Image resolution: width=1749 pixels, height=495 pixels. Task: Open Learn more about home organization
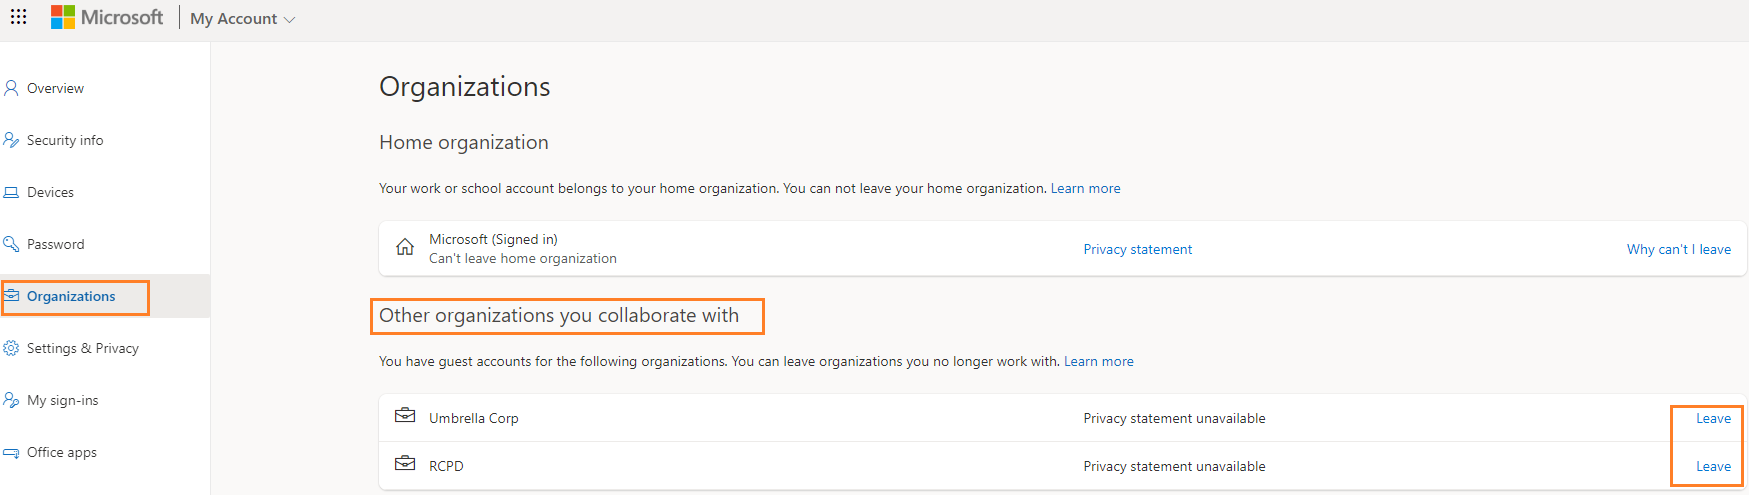click(1085, 188)
